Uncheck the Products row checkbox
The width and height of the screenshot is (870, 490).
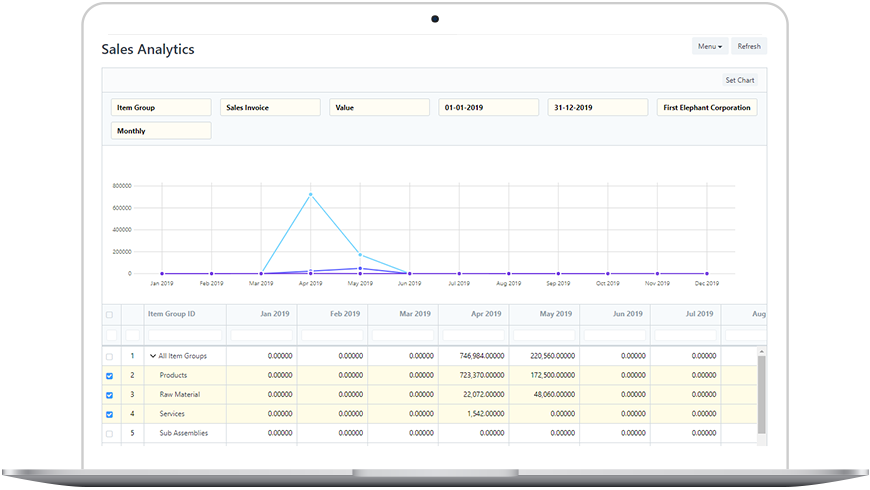[x=109, y=375]
